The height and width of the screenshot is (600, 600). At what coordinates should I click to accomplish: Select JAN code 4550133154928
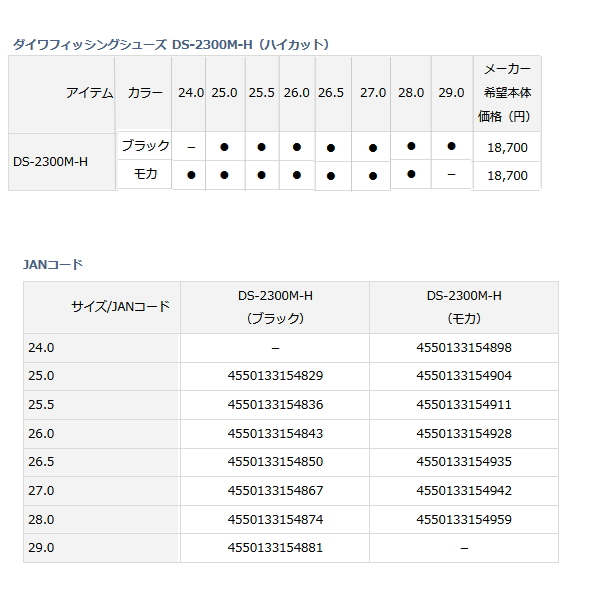coord(464,434)
